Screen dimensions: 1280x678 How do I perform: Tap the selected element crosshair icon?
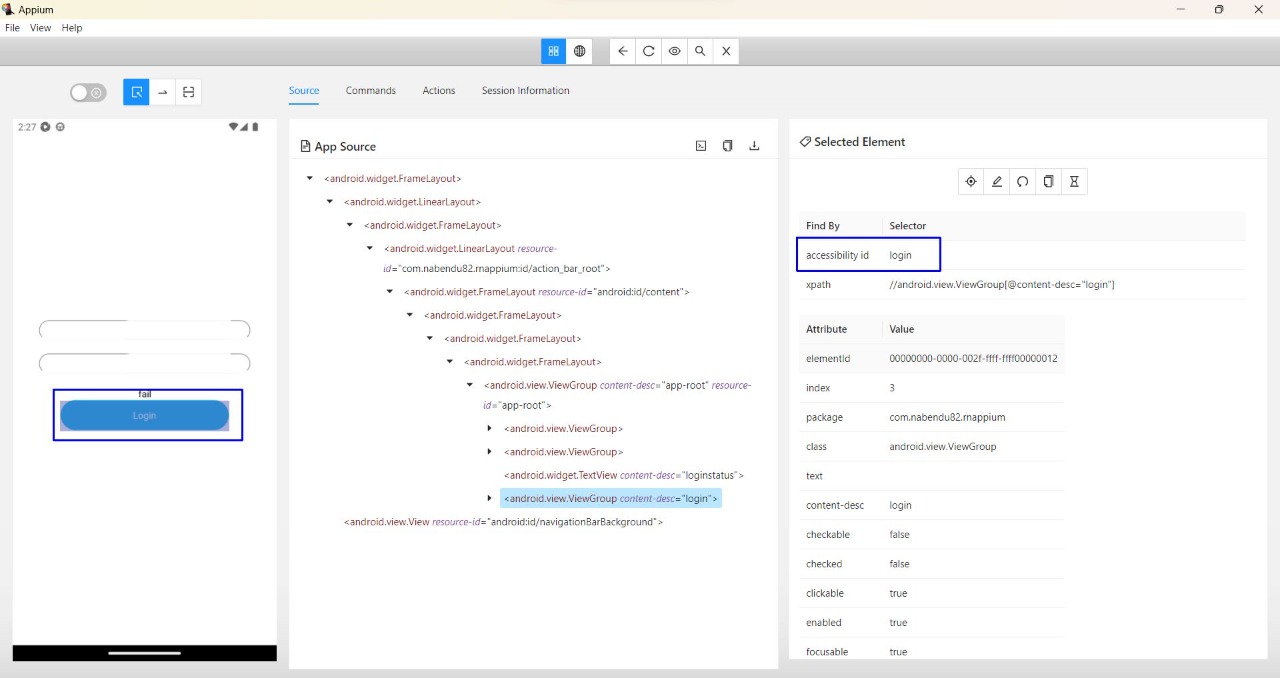tap(971, 181)
